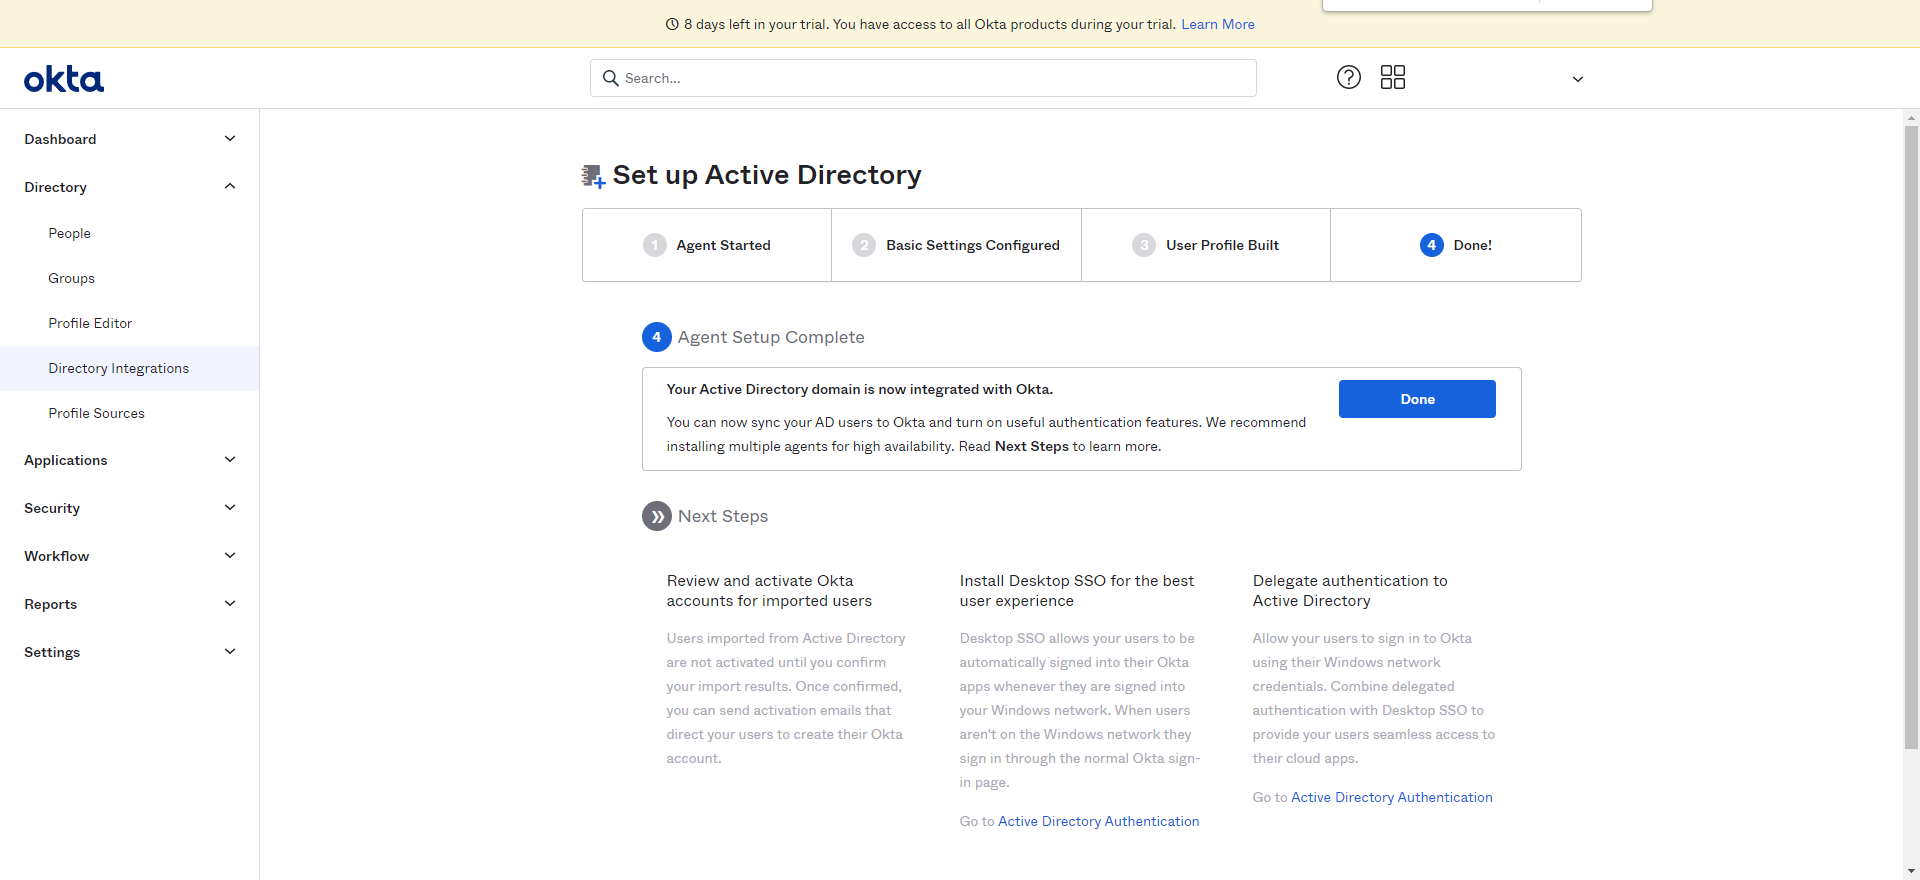The image size is (1920, 880).
Task: Click the scrollbar up arrow
Action: [1911, 117]
